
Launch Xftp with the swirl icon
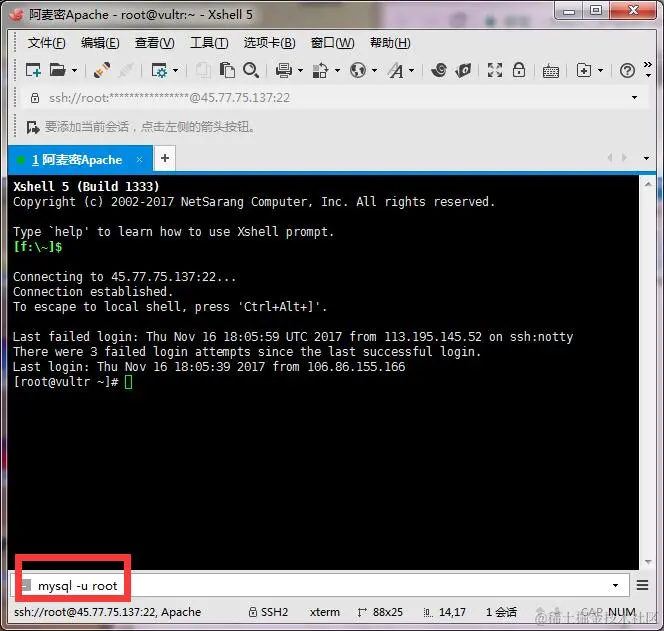pyautogui.click(x=439, y=70)
